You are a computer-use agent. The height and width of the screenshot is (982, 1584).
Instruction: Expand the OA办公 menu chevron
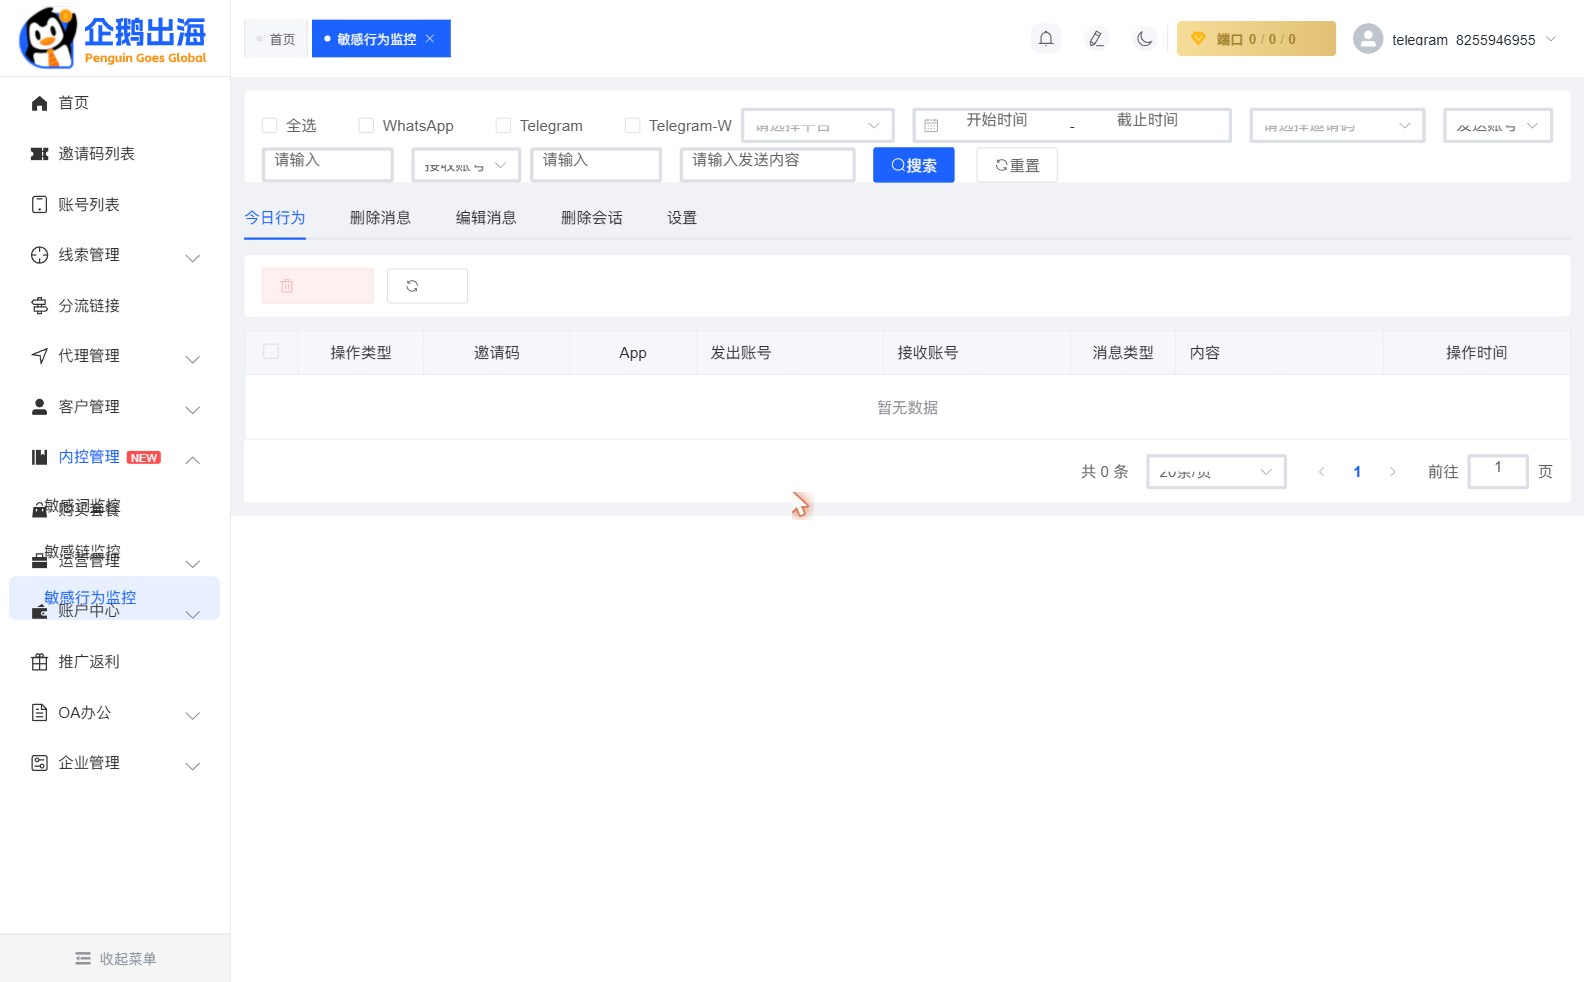point(193,715)
